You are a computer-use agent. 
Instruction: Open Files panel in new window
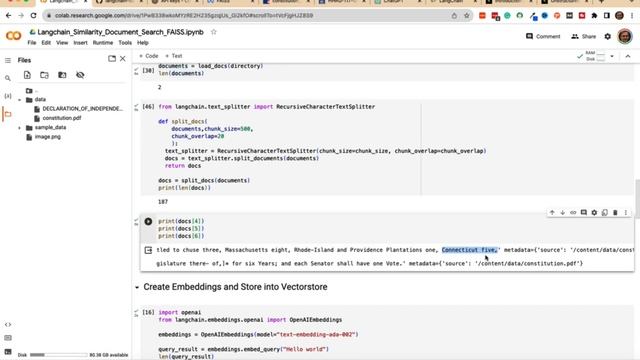112,59
